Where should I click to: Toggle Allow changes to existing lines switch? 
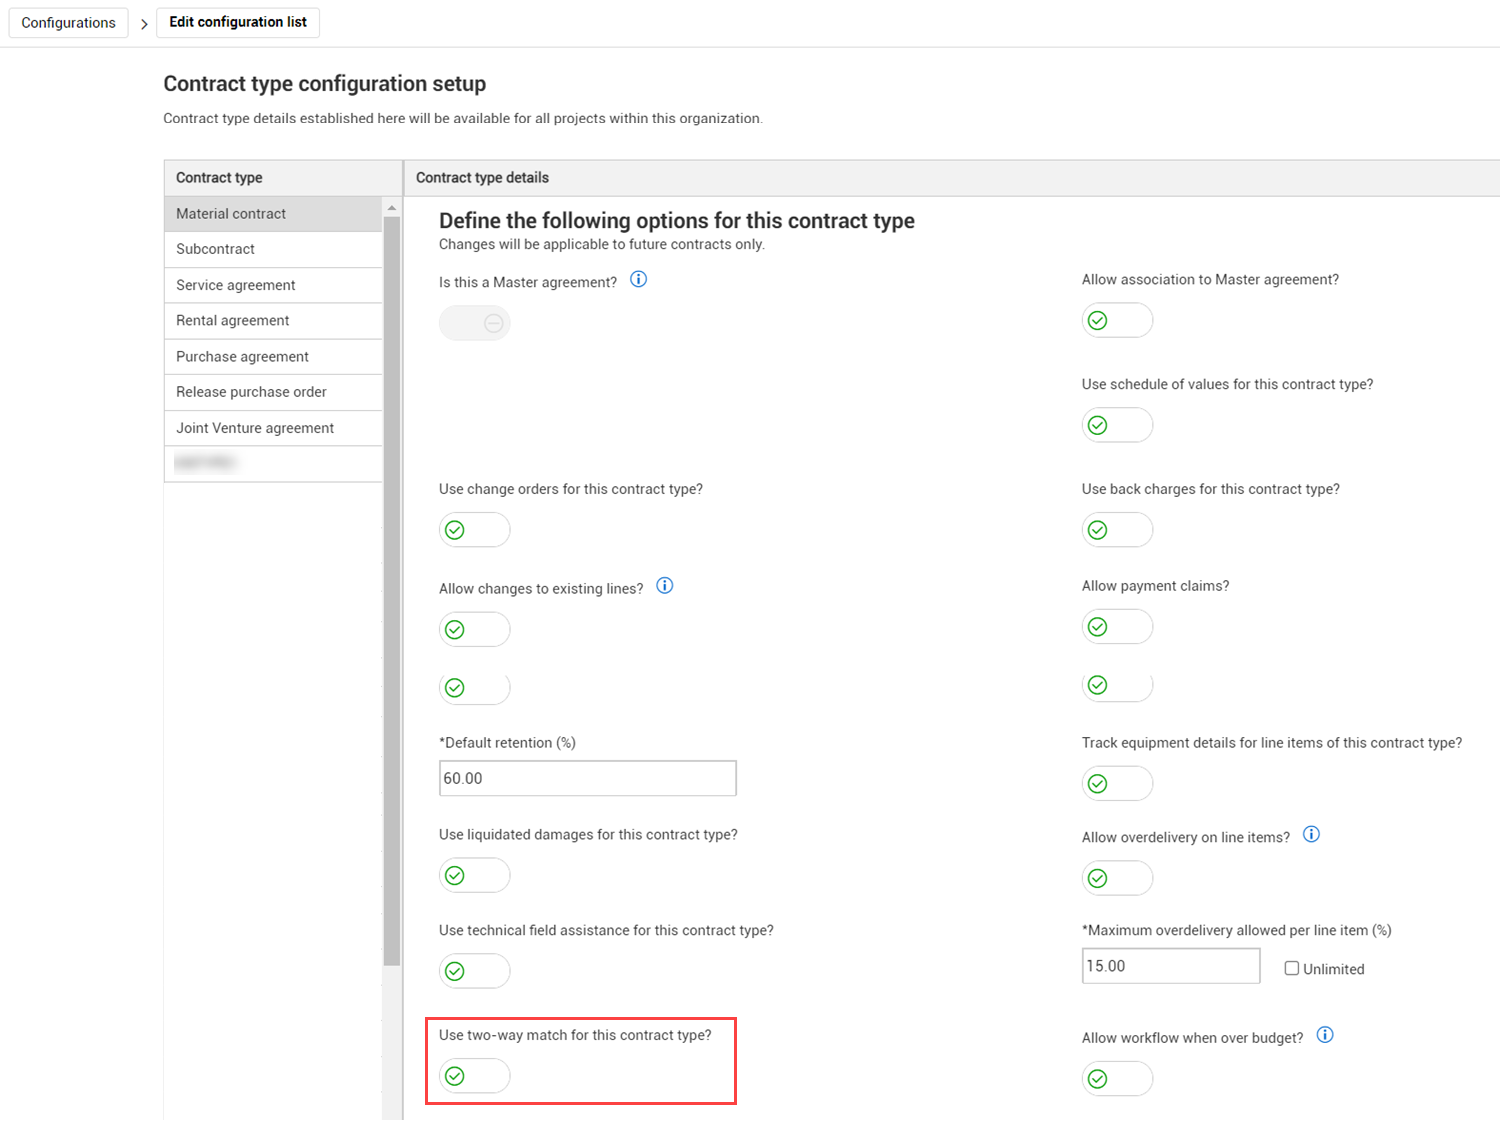pyautogui.click(x=475, y=629)
